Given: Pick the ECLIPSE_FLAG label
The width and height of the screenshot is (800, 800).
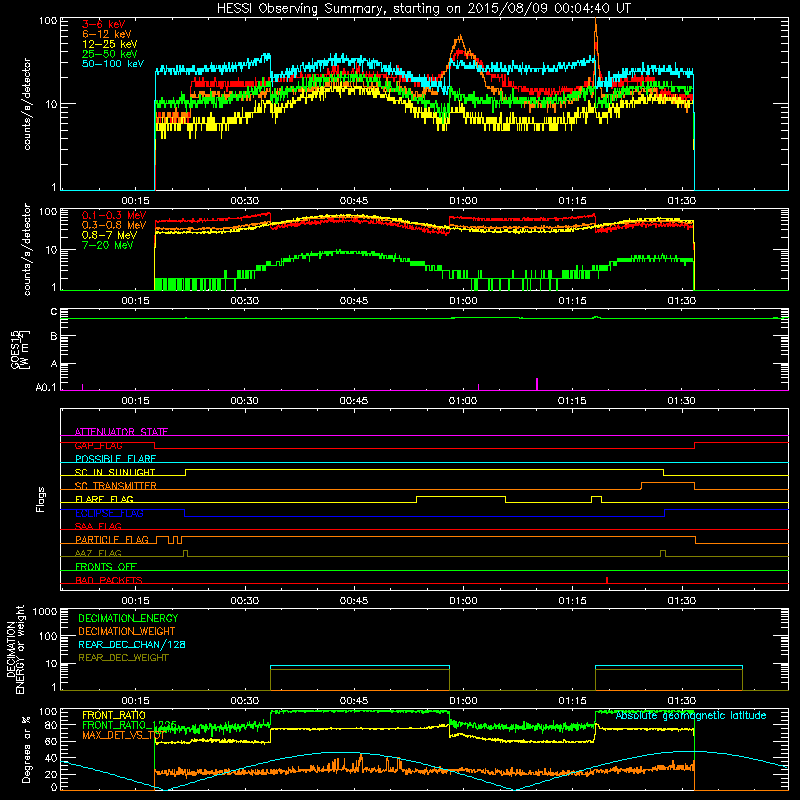Looking at the screenshot, I should coord(109,513).
